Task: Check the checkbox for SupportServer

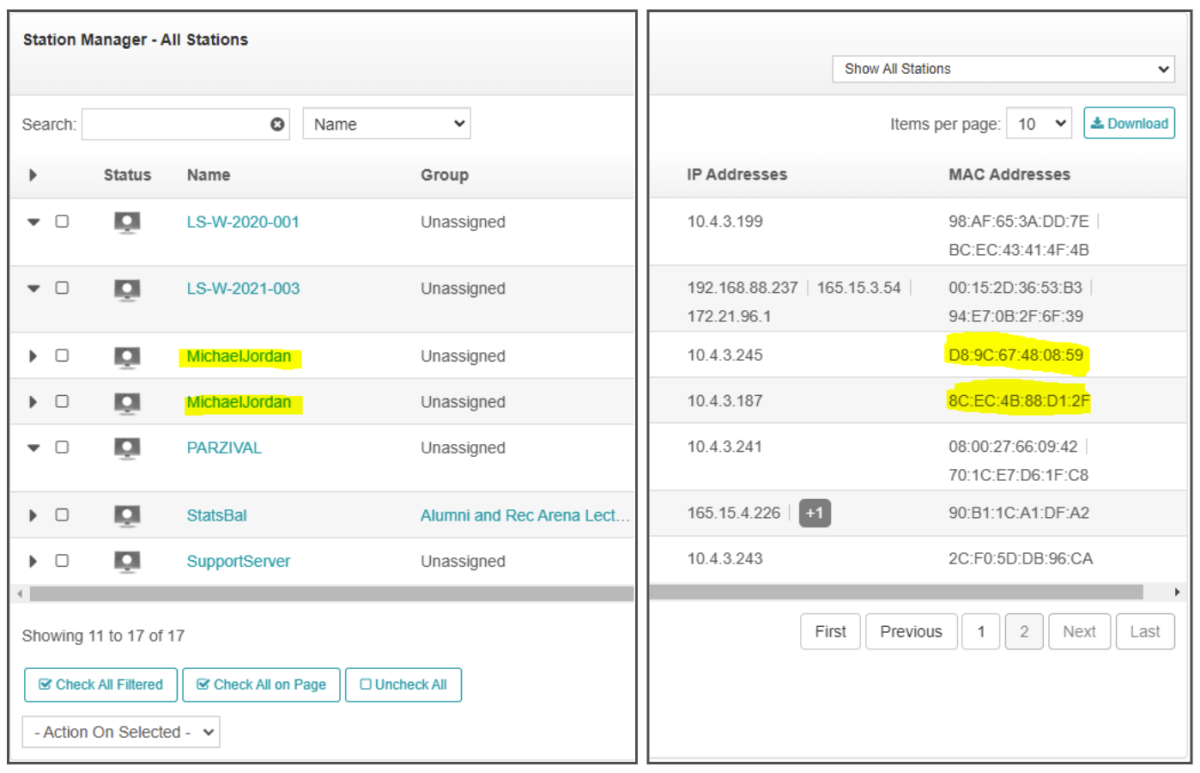Action: pyautogui.click(x=62, y=562)
